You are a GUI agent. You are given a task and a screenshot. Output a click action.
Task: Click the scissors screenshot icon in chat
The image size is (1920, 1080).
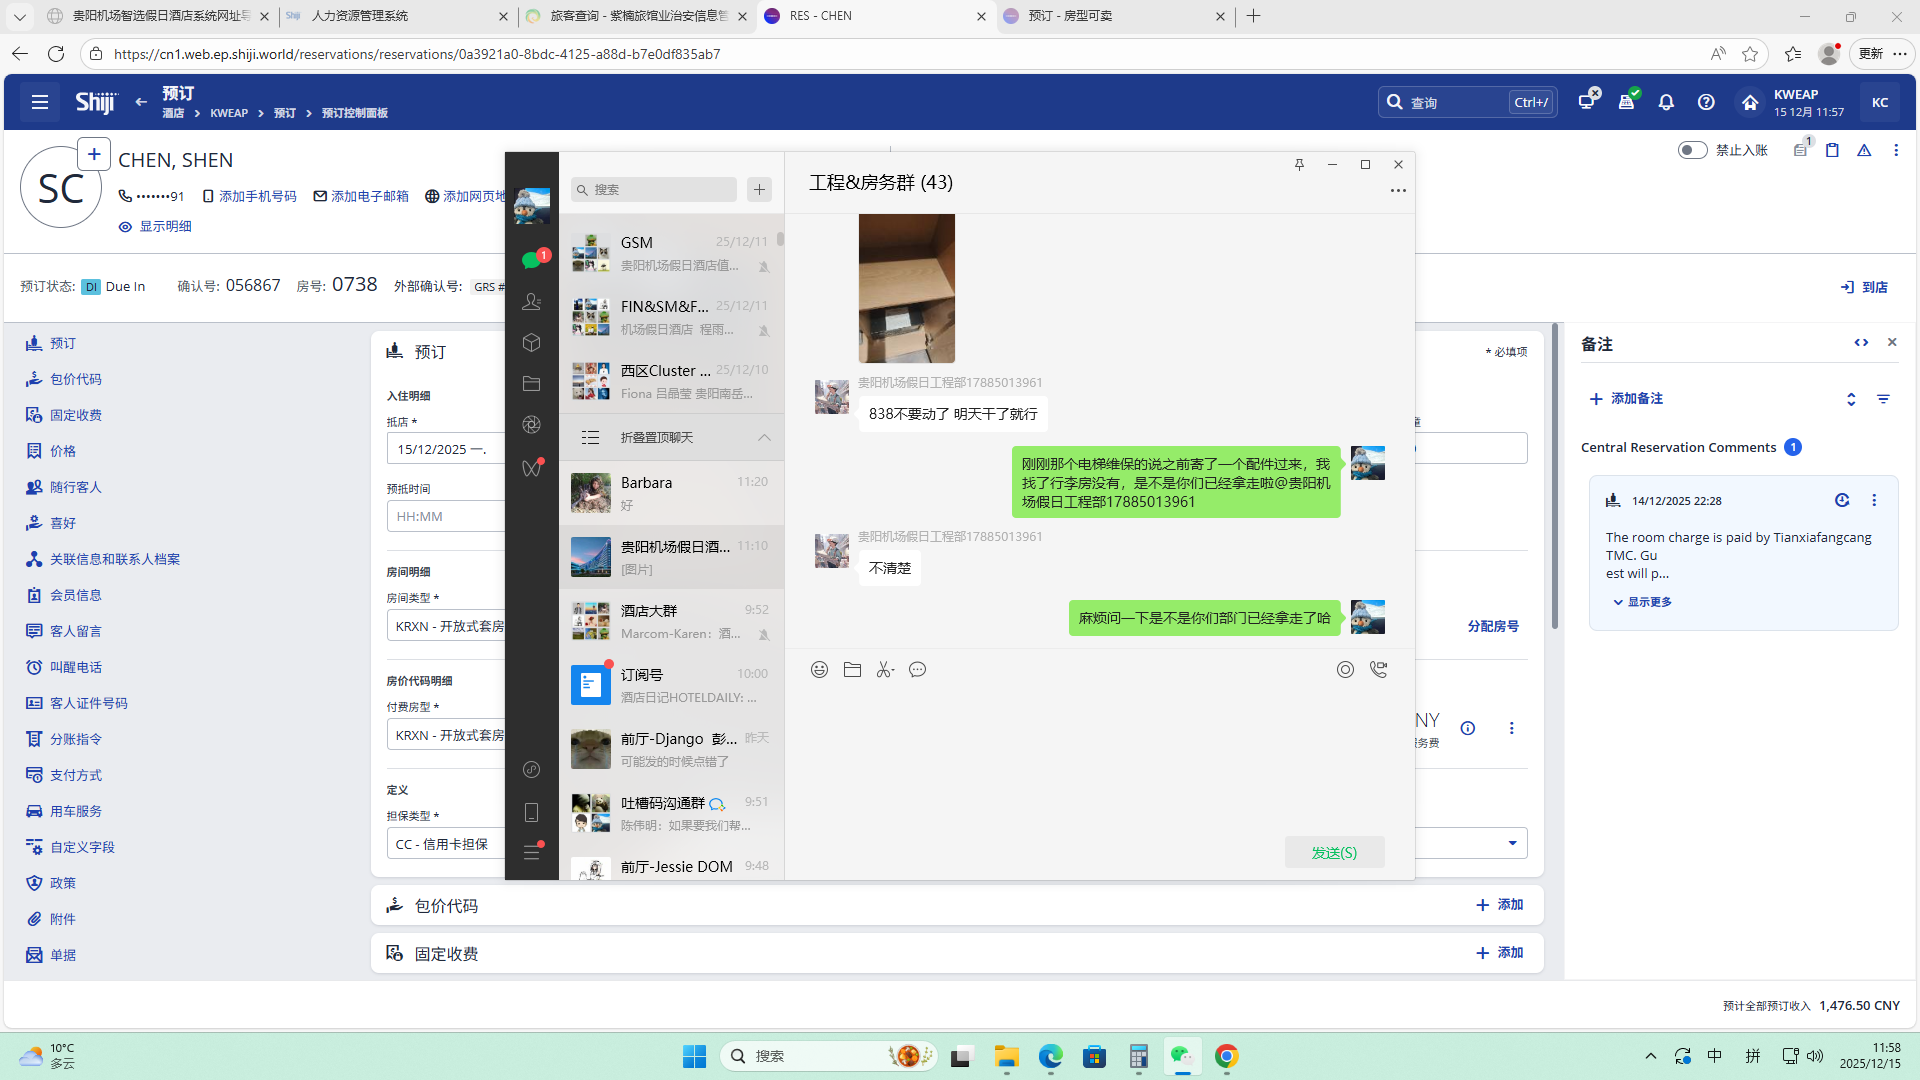tap(884, 670)
